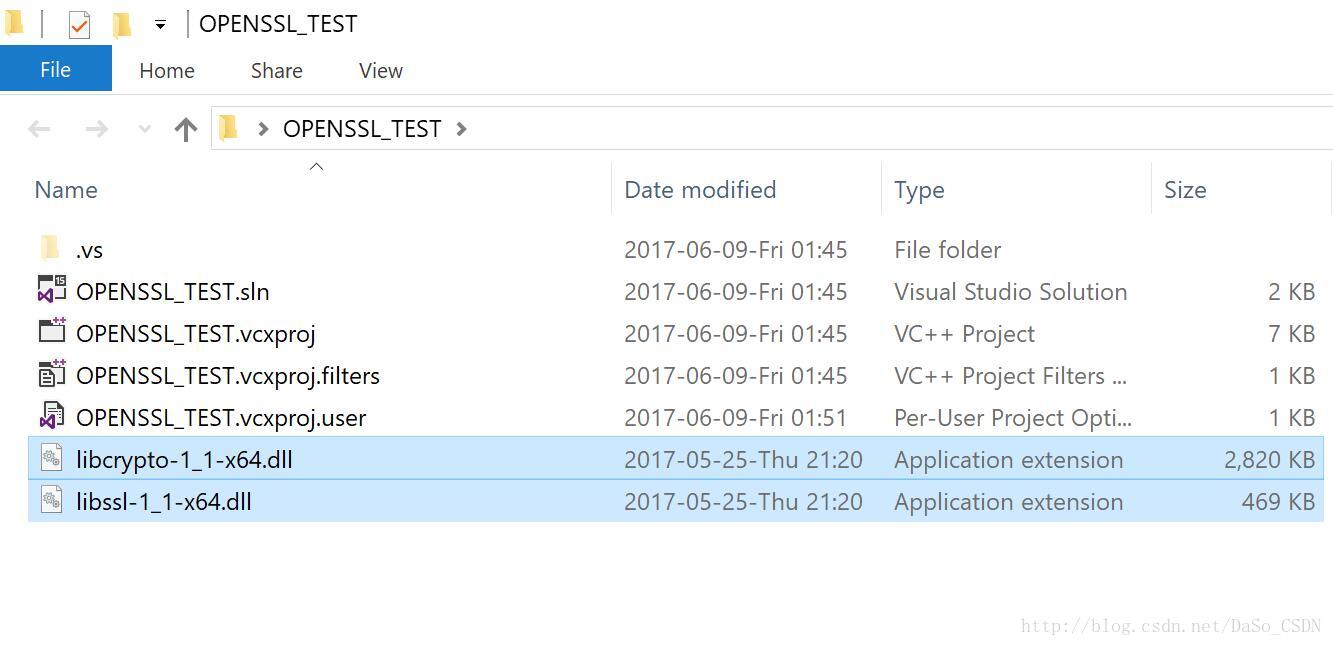Sort files by the Size column header
The height and width of the screenshot is (646, 1333).
1185,190
